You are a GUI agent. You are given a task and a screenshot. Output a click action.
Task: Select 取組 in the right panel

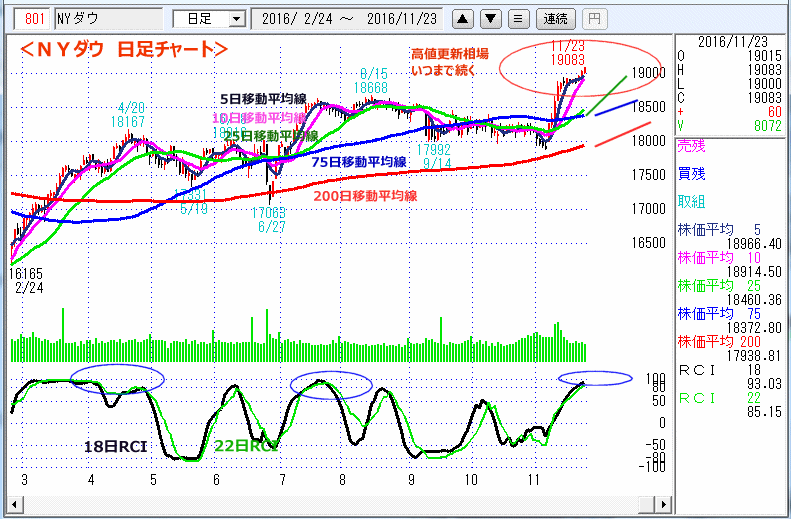pos(691,199)
